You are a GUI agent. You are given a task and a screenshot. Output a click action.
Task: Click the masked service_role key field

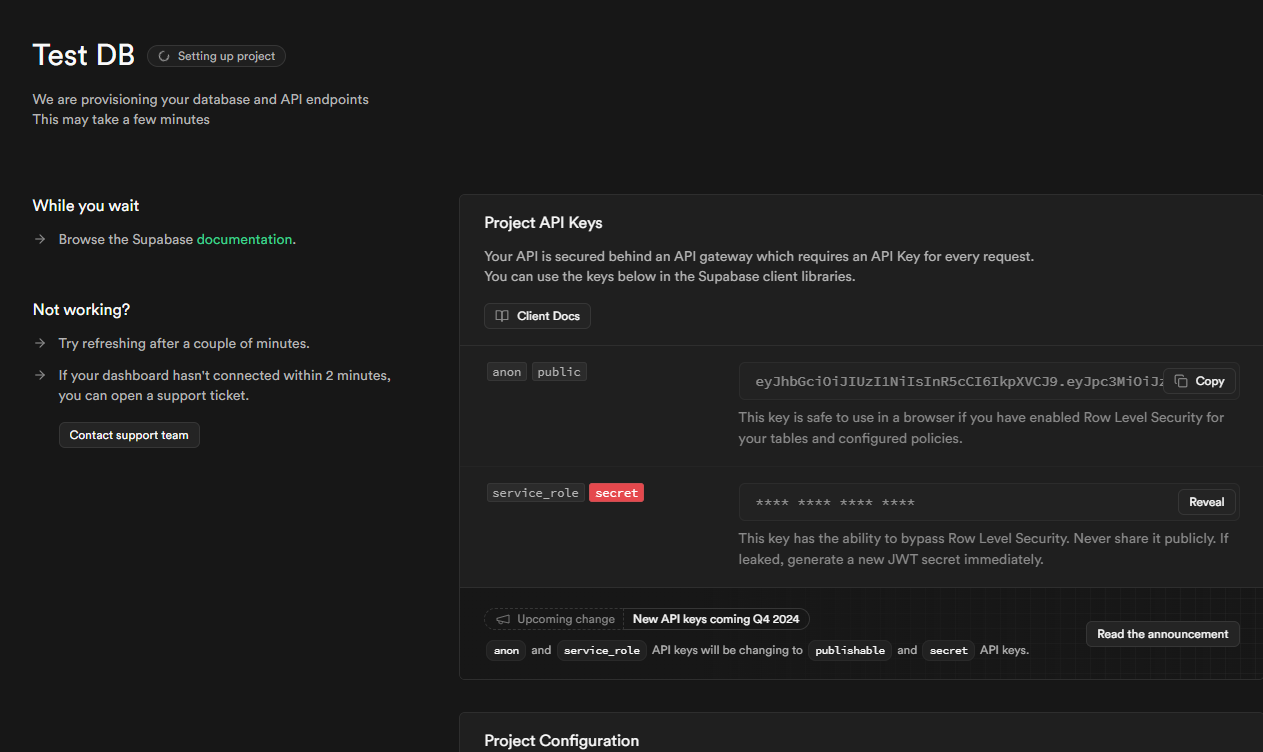[950, 502]
